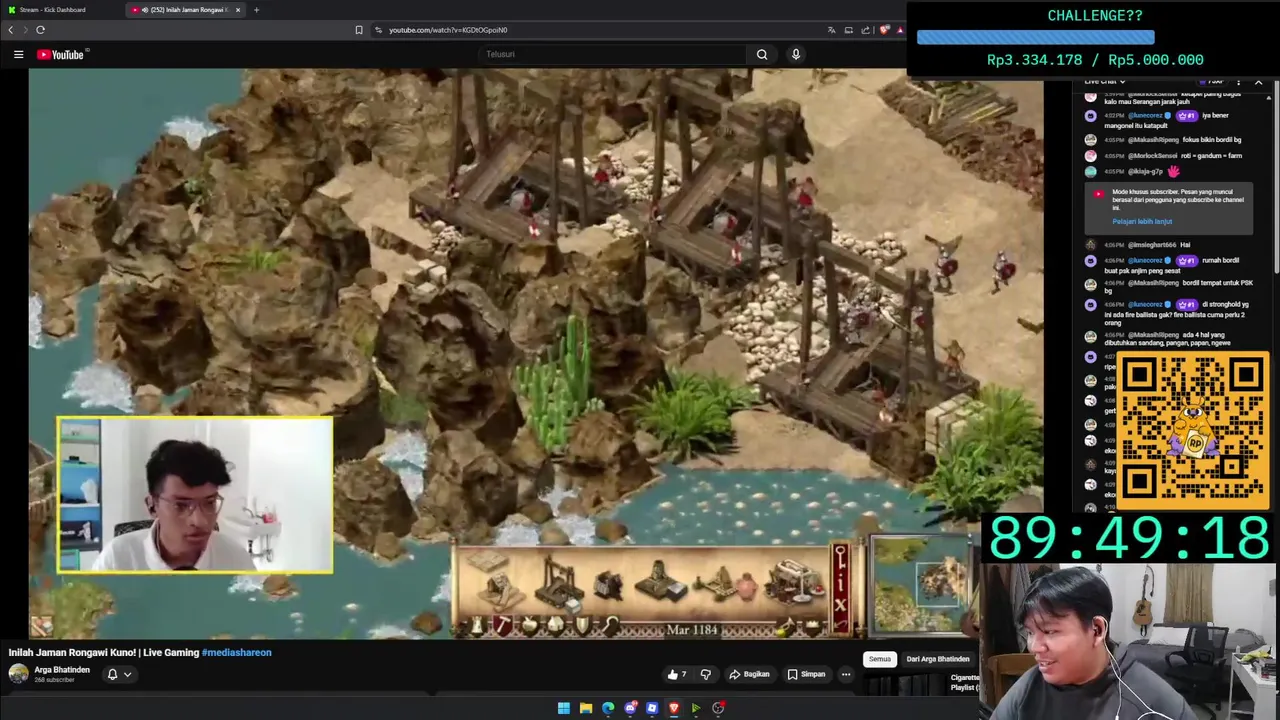Click the Mar 1184 date label
Screen dimensions: 1280x720
pos(692,630)
